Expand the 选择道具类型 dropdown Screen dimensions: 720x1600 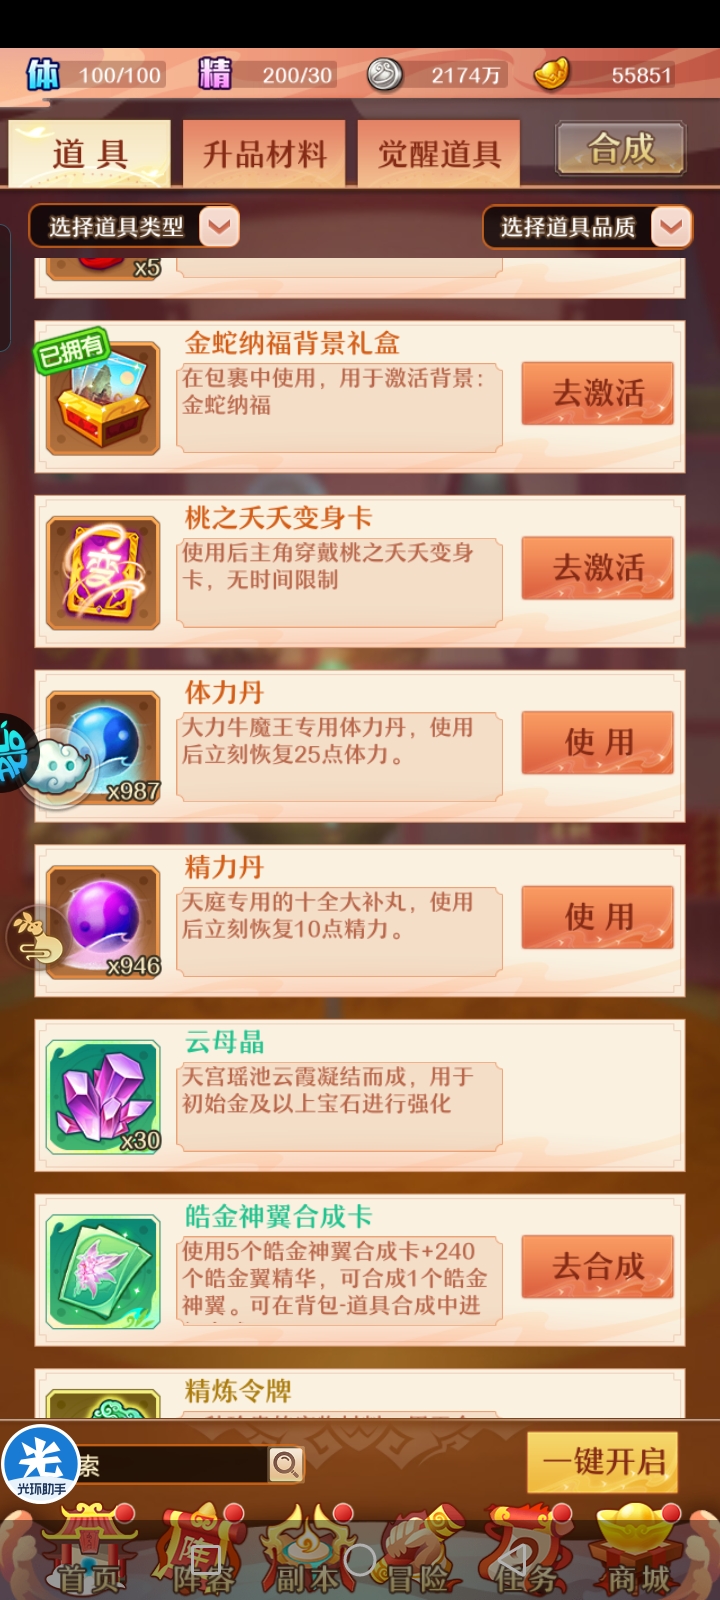pos(134,227)
